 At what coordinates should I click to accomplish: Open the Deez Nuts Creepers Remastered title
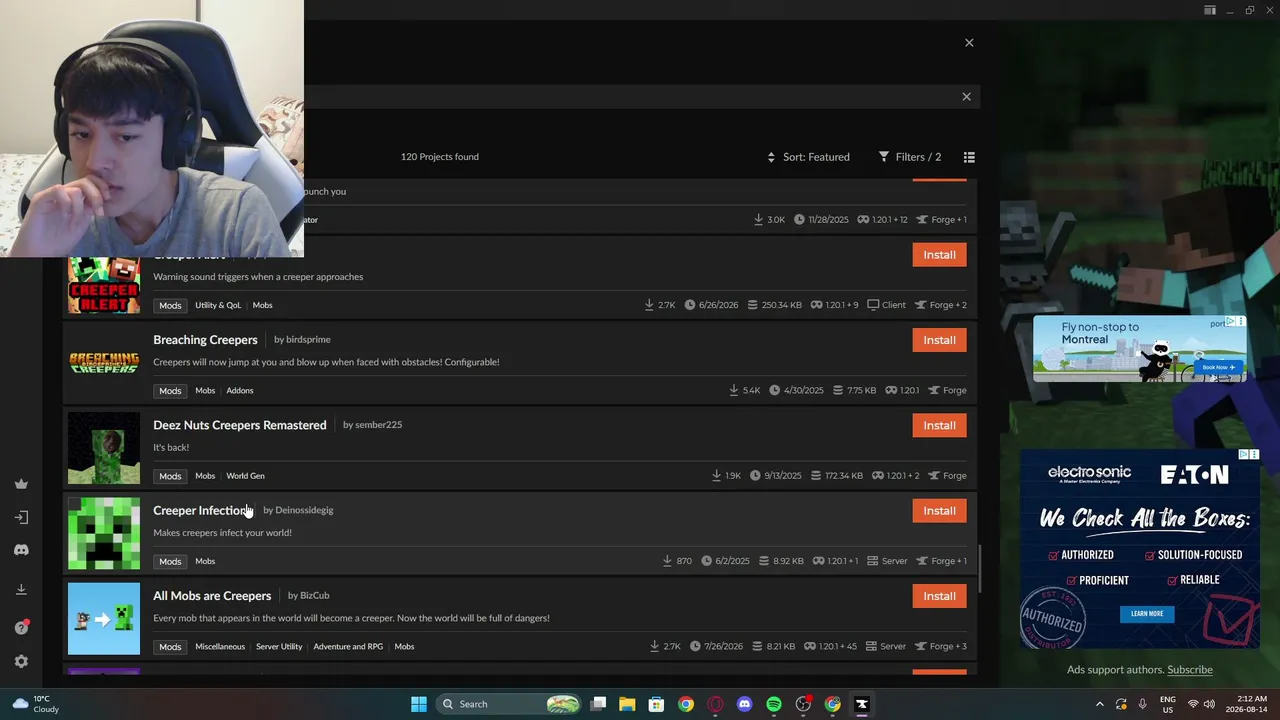[x=240, y=425]
